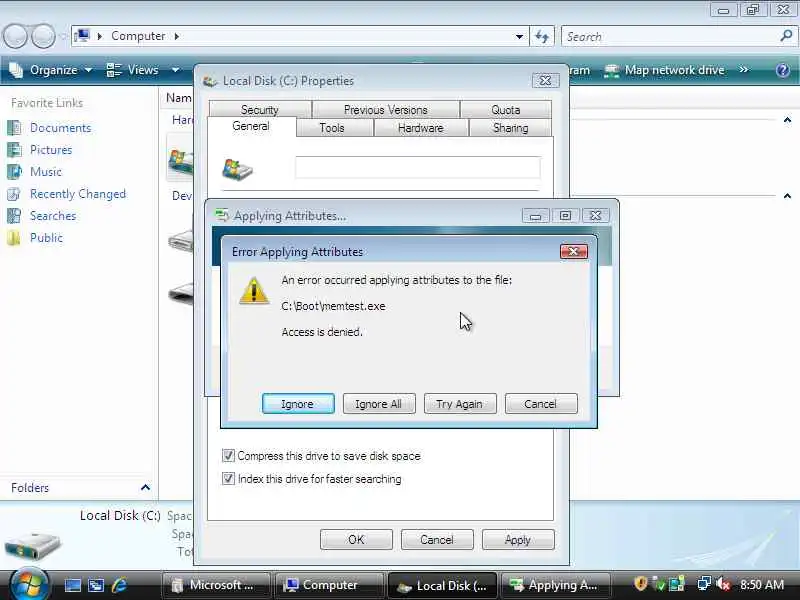Click the security shield tray icon

coord(641,584)
